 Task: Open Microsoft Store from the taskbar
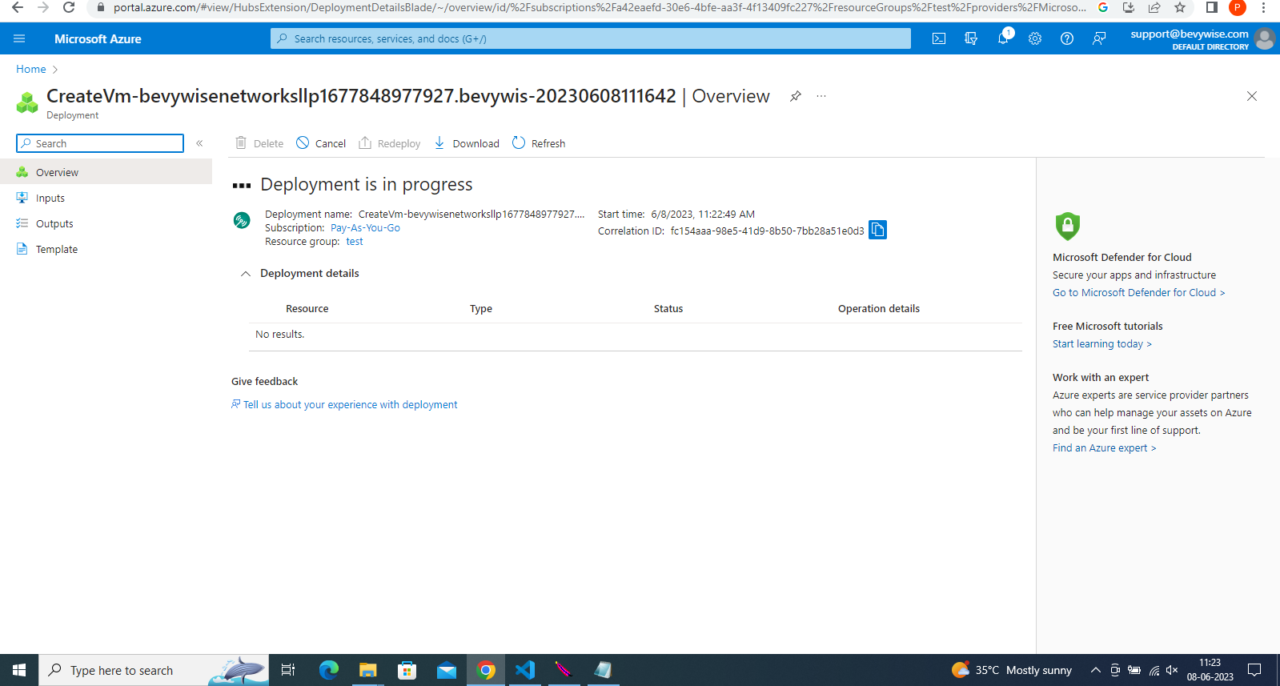point(407,670)
